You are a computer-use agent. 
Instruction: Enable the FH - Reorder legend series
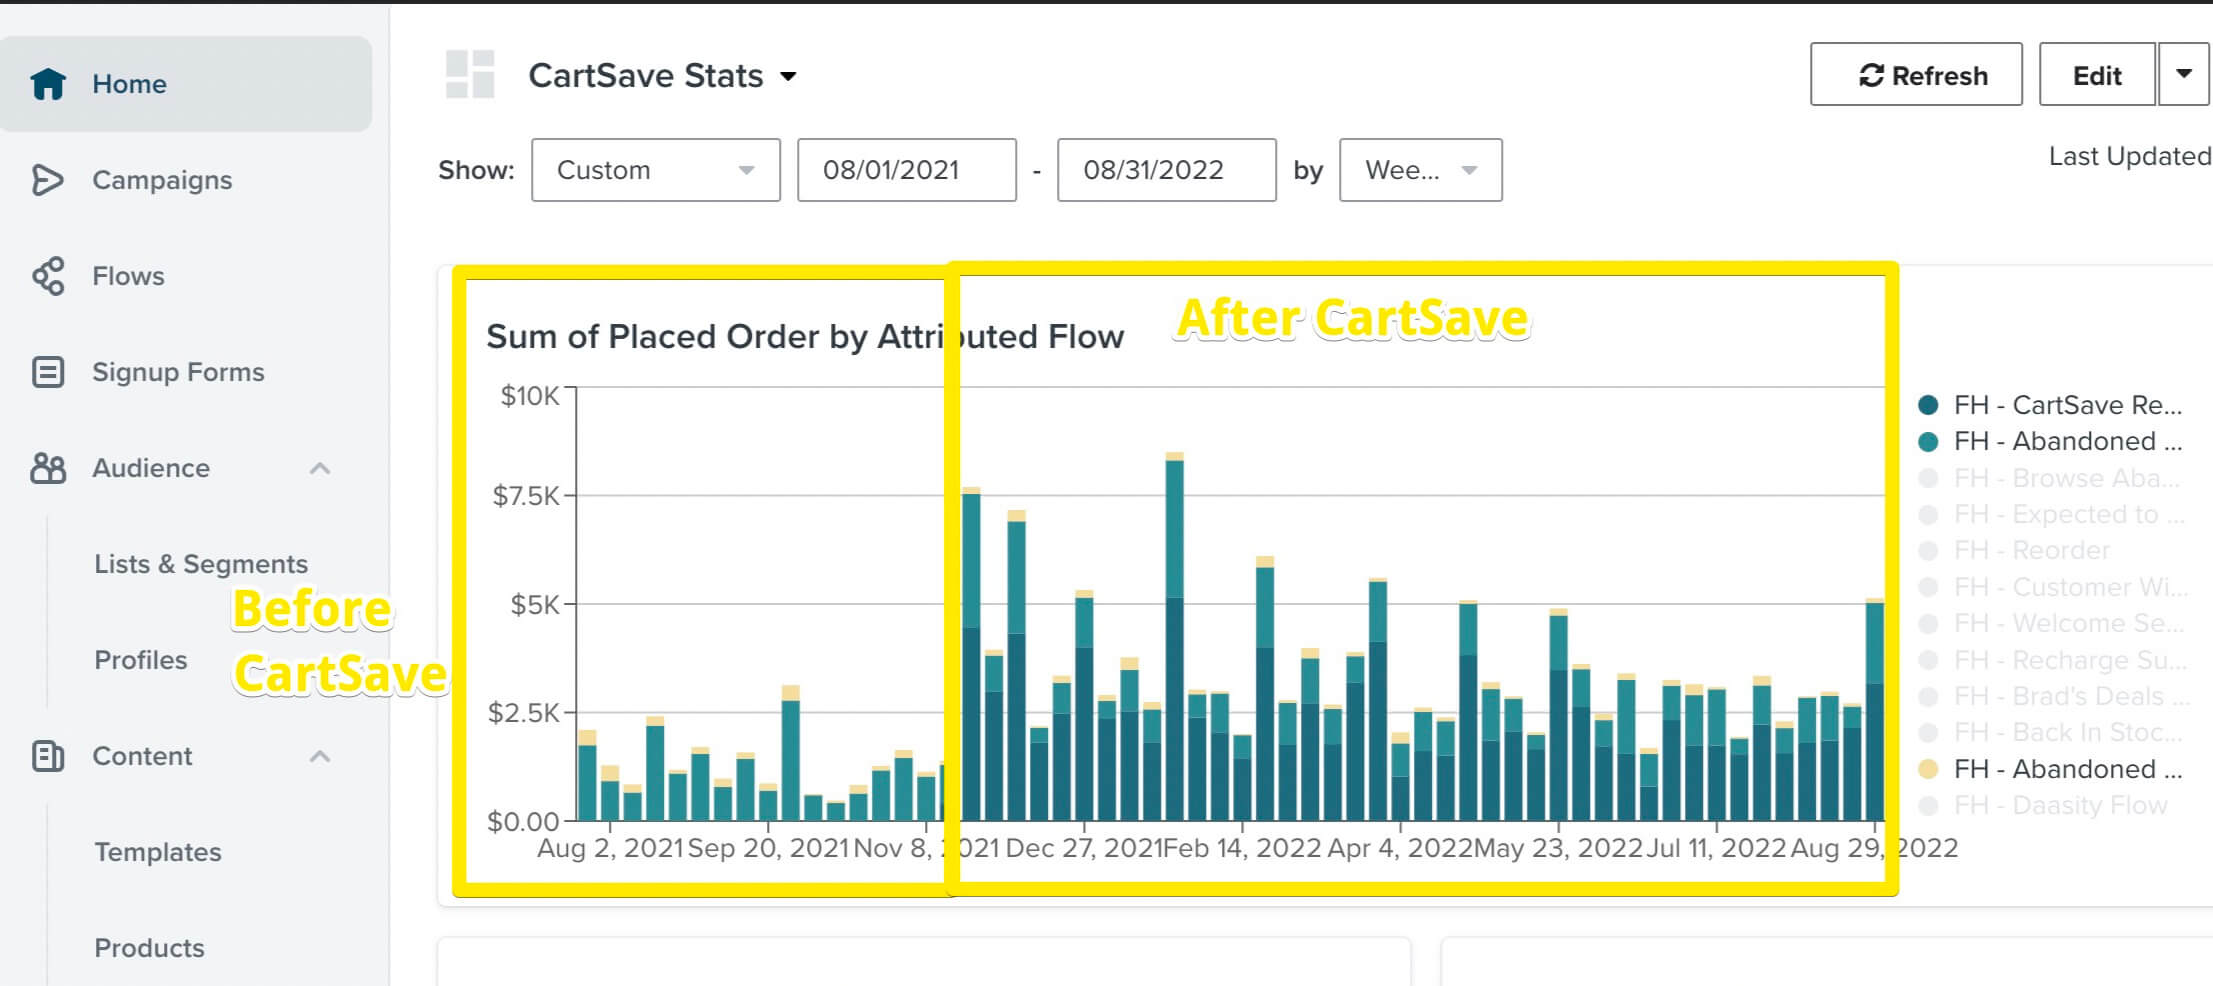click(2030, 550)
